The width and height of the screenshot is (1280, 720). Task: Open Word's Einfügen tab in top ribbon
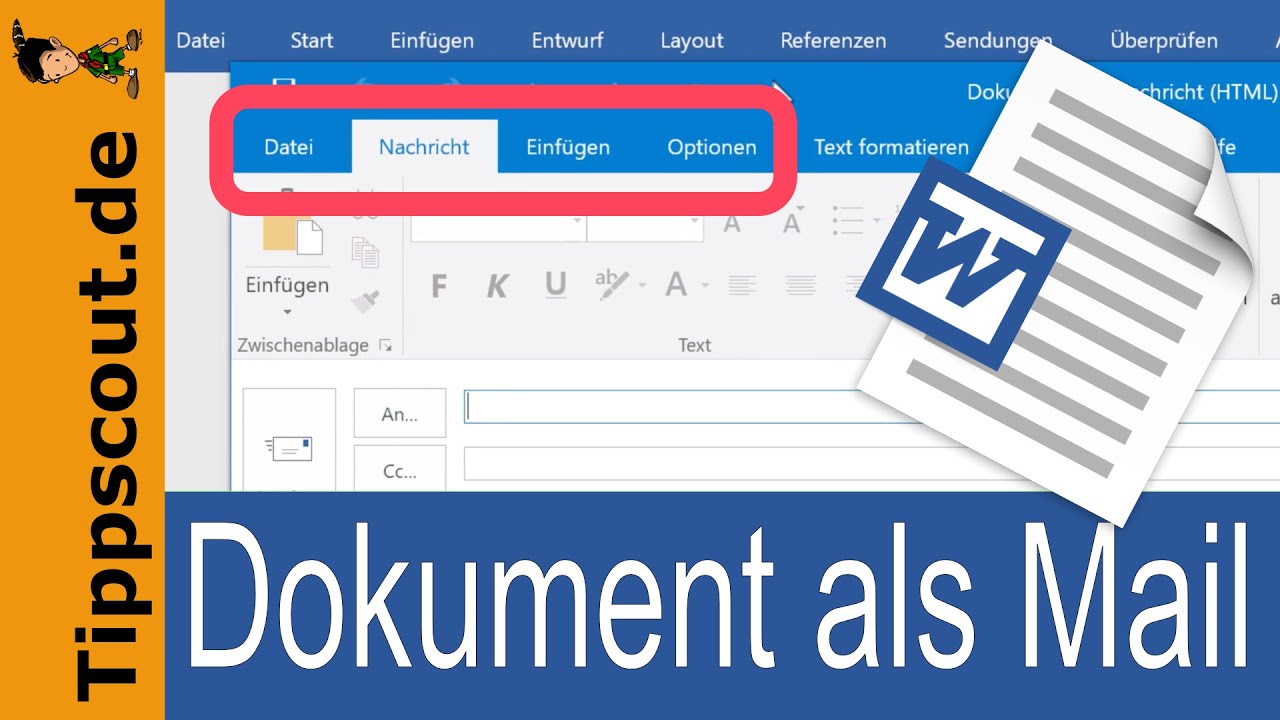(432, 41)
